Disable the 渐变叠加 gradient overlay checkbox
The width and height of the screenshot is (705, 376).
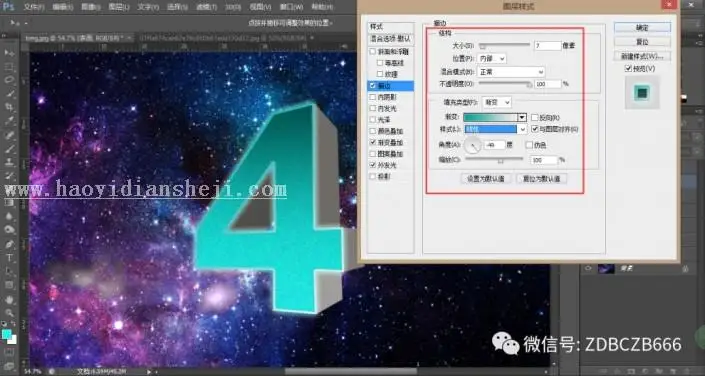[372, 143]
